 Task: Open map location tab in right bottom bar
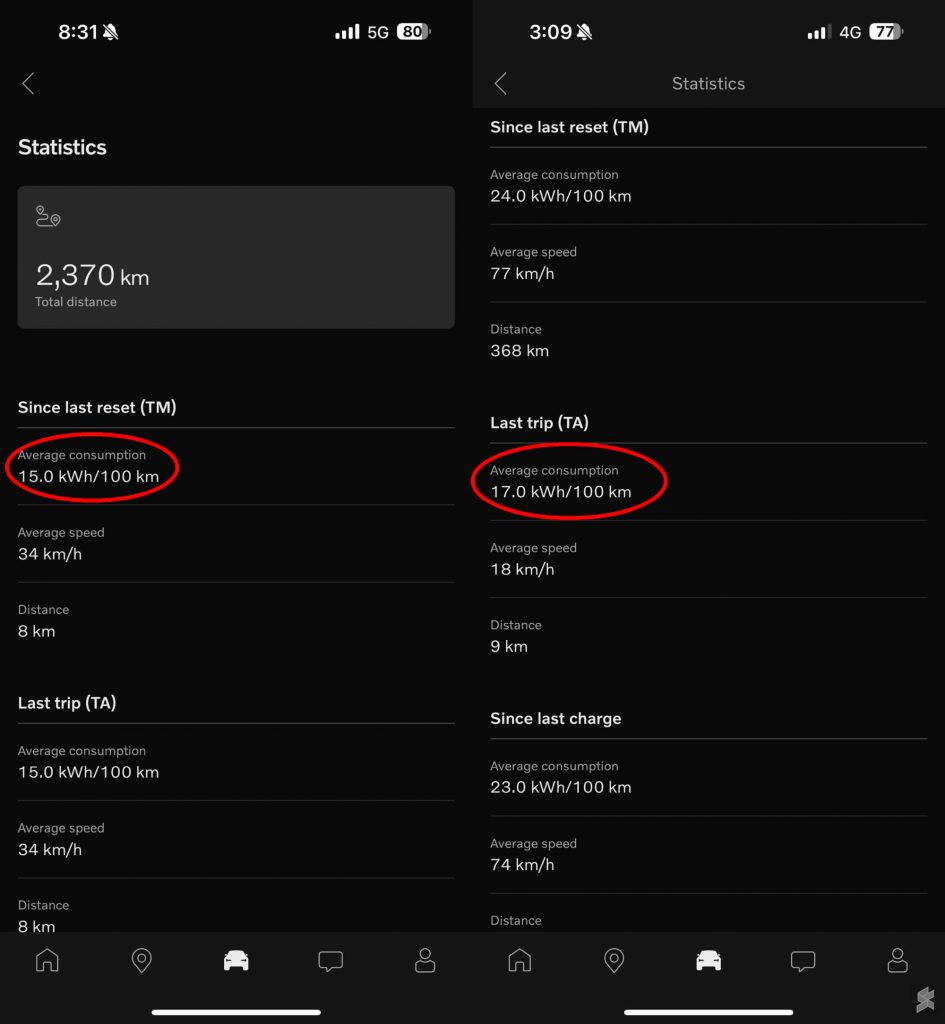pyautogui.click(x=614, y=960)
